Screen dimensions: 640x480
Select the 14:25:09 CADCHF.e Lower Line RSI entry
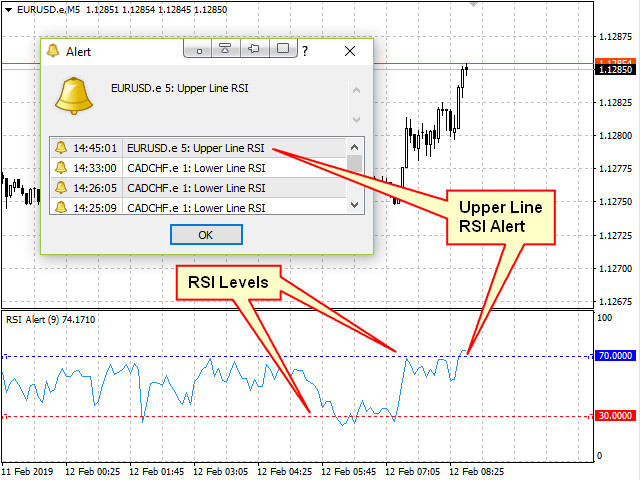(x=198, y=206)
